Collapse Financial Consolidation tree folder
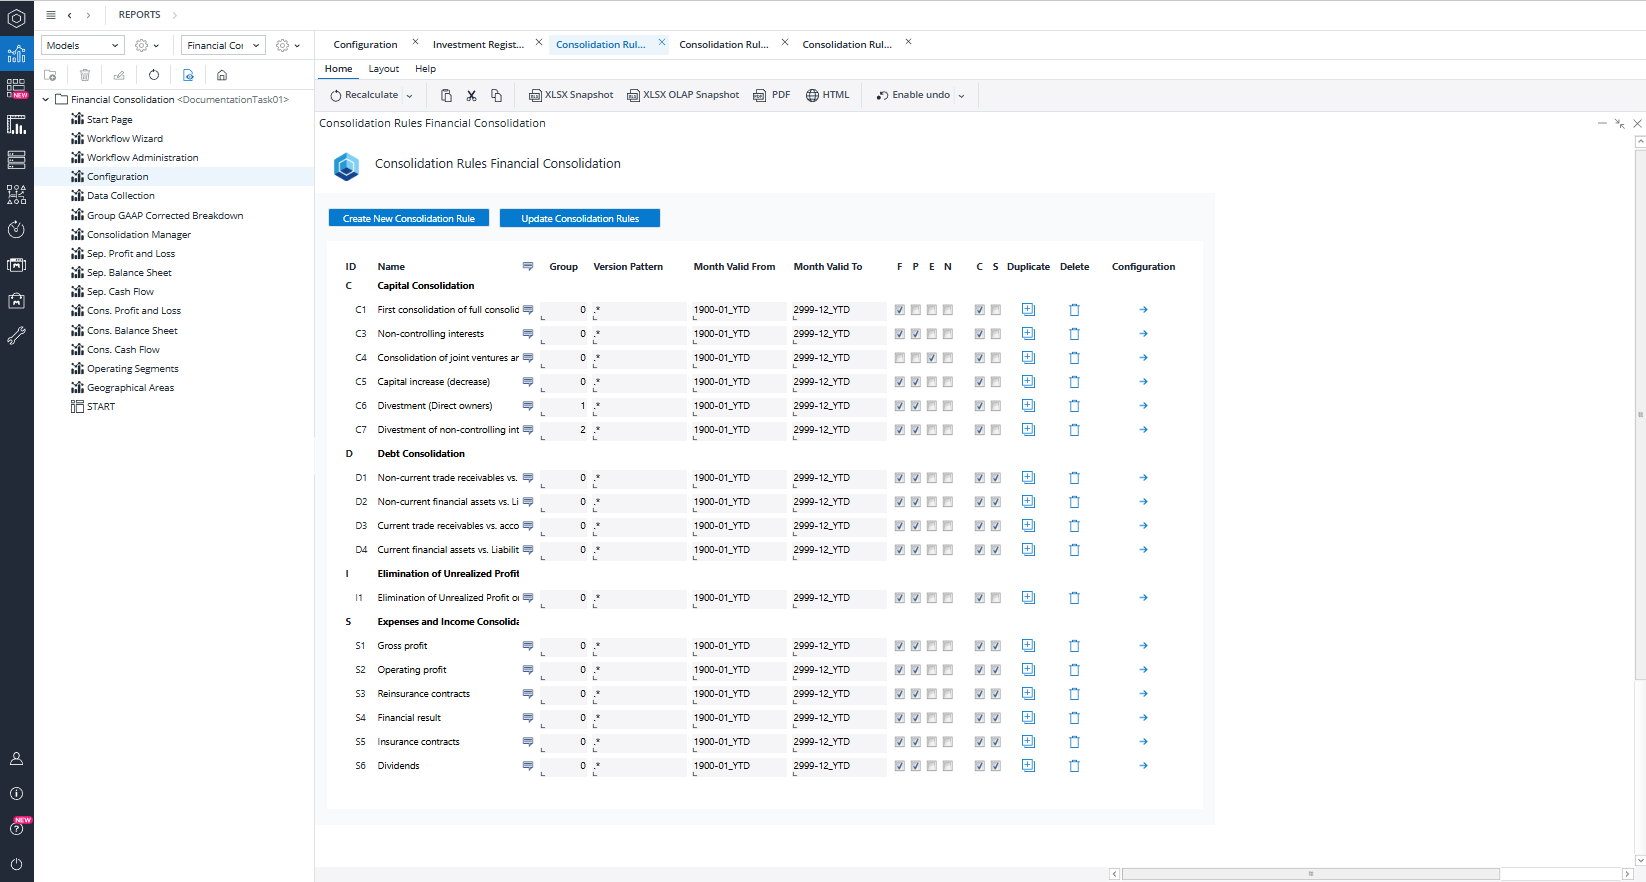 click(46, 100)
